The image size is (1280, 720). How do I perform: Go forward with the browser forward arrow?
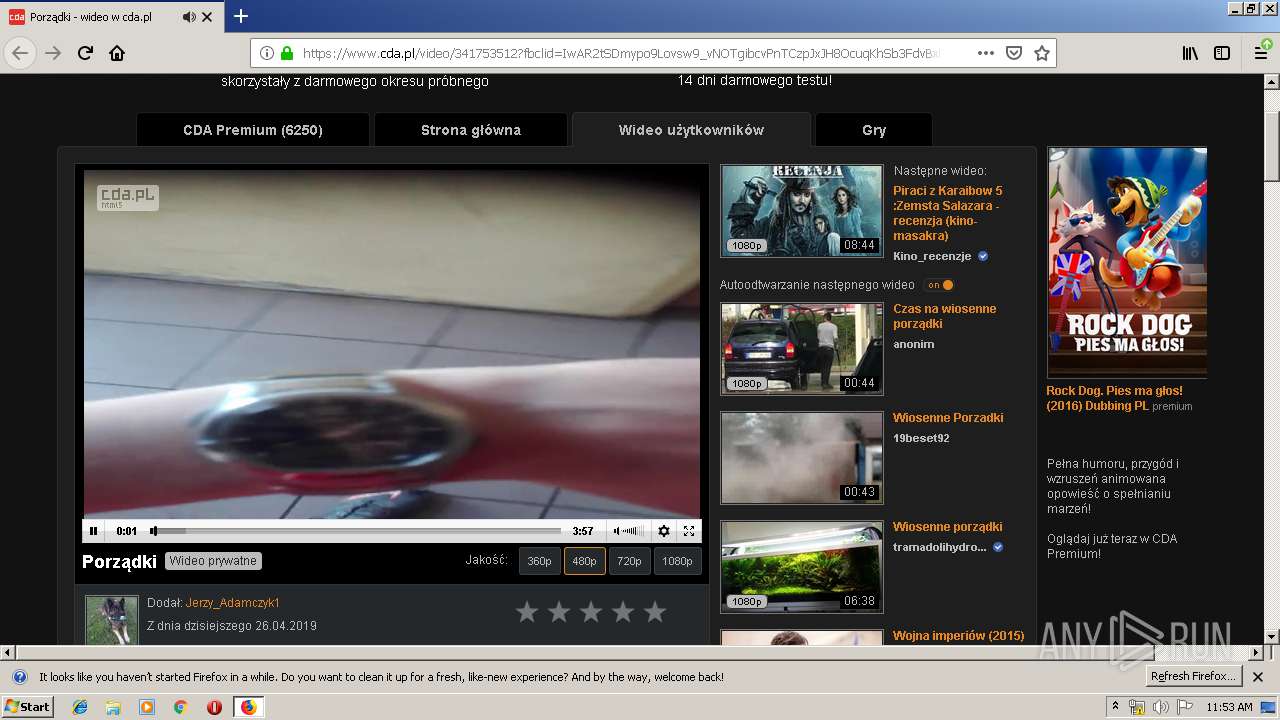[53, 53]
